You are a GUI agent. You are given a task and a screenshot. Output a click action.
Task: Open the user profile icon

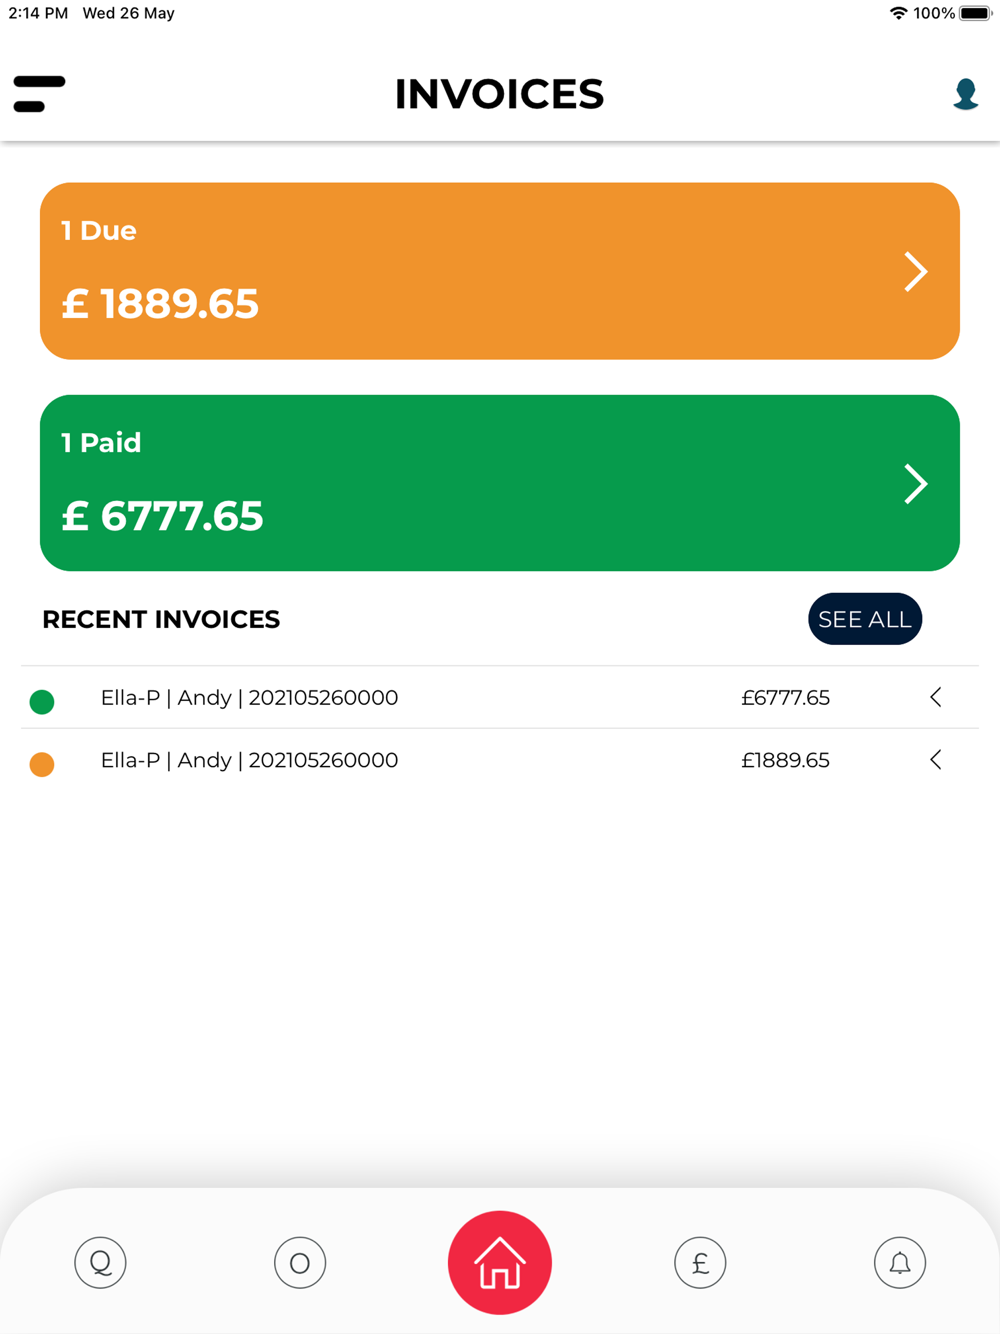point(965,94)
